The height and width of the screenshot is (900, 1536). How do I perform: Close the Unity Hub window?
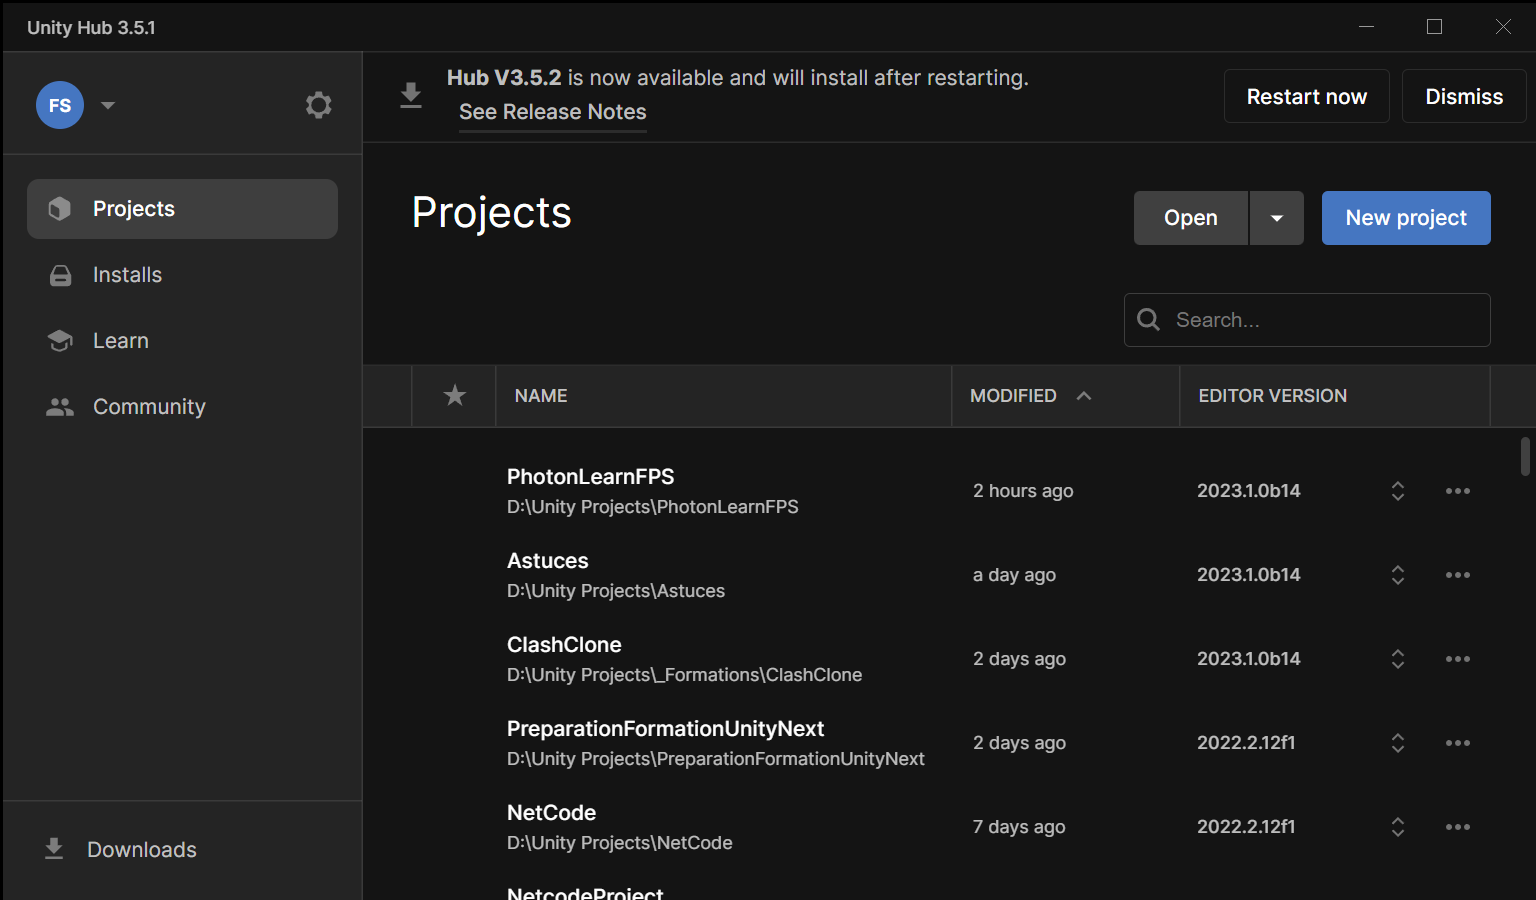click(x=1503, y=27)
